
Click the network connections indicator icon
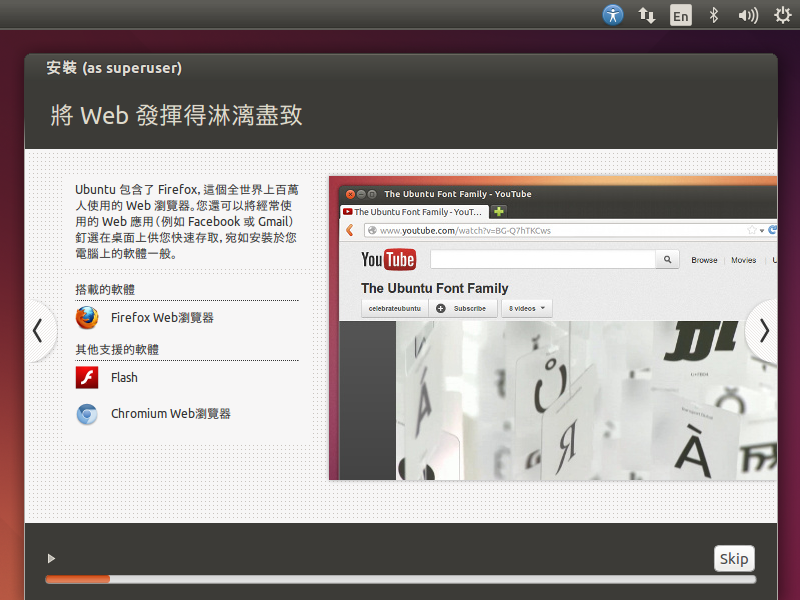647,15
